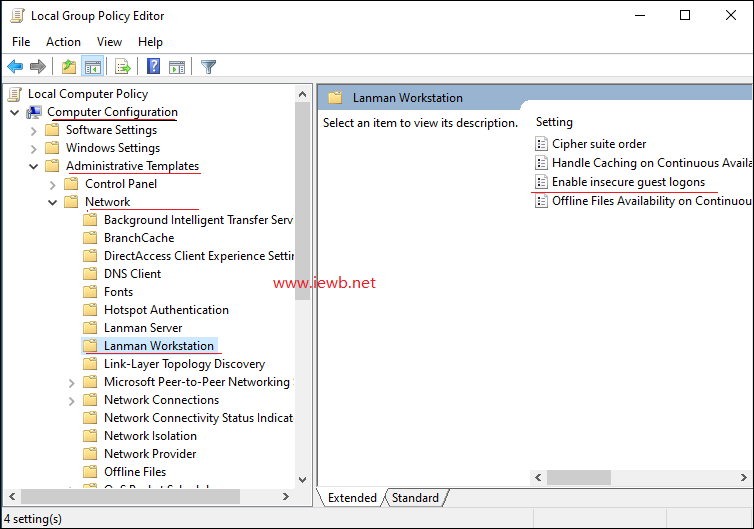The width and height of the screenshot is (754, 529).
Task: Open the Help menu
Action: 151,42
